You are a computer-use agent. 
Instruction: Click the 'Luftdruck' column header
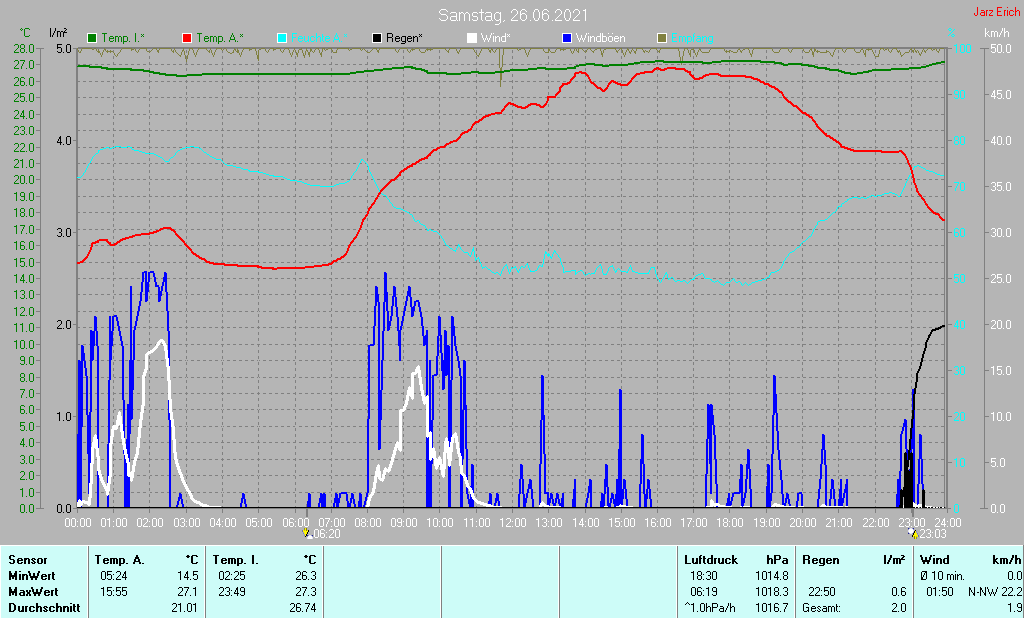pyautogui.click(x=711, y=560)
